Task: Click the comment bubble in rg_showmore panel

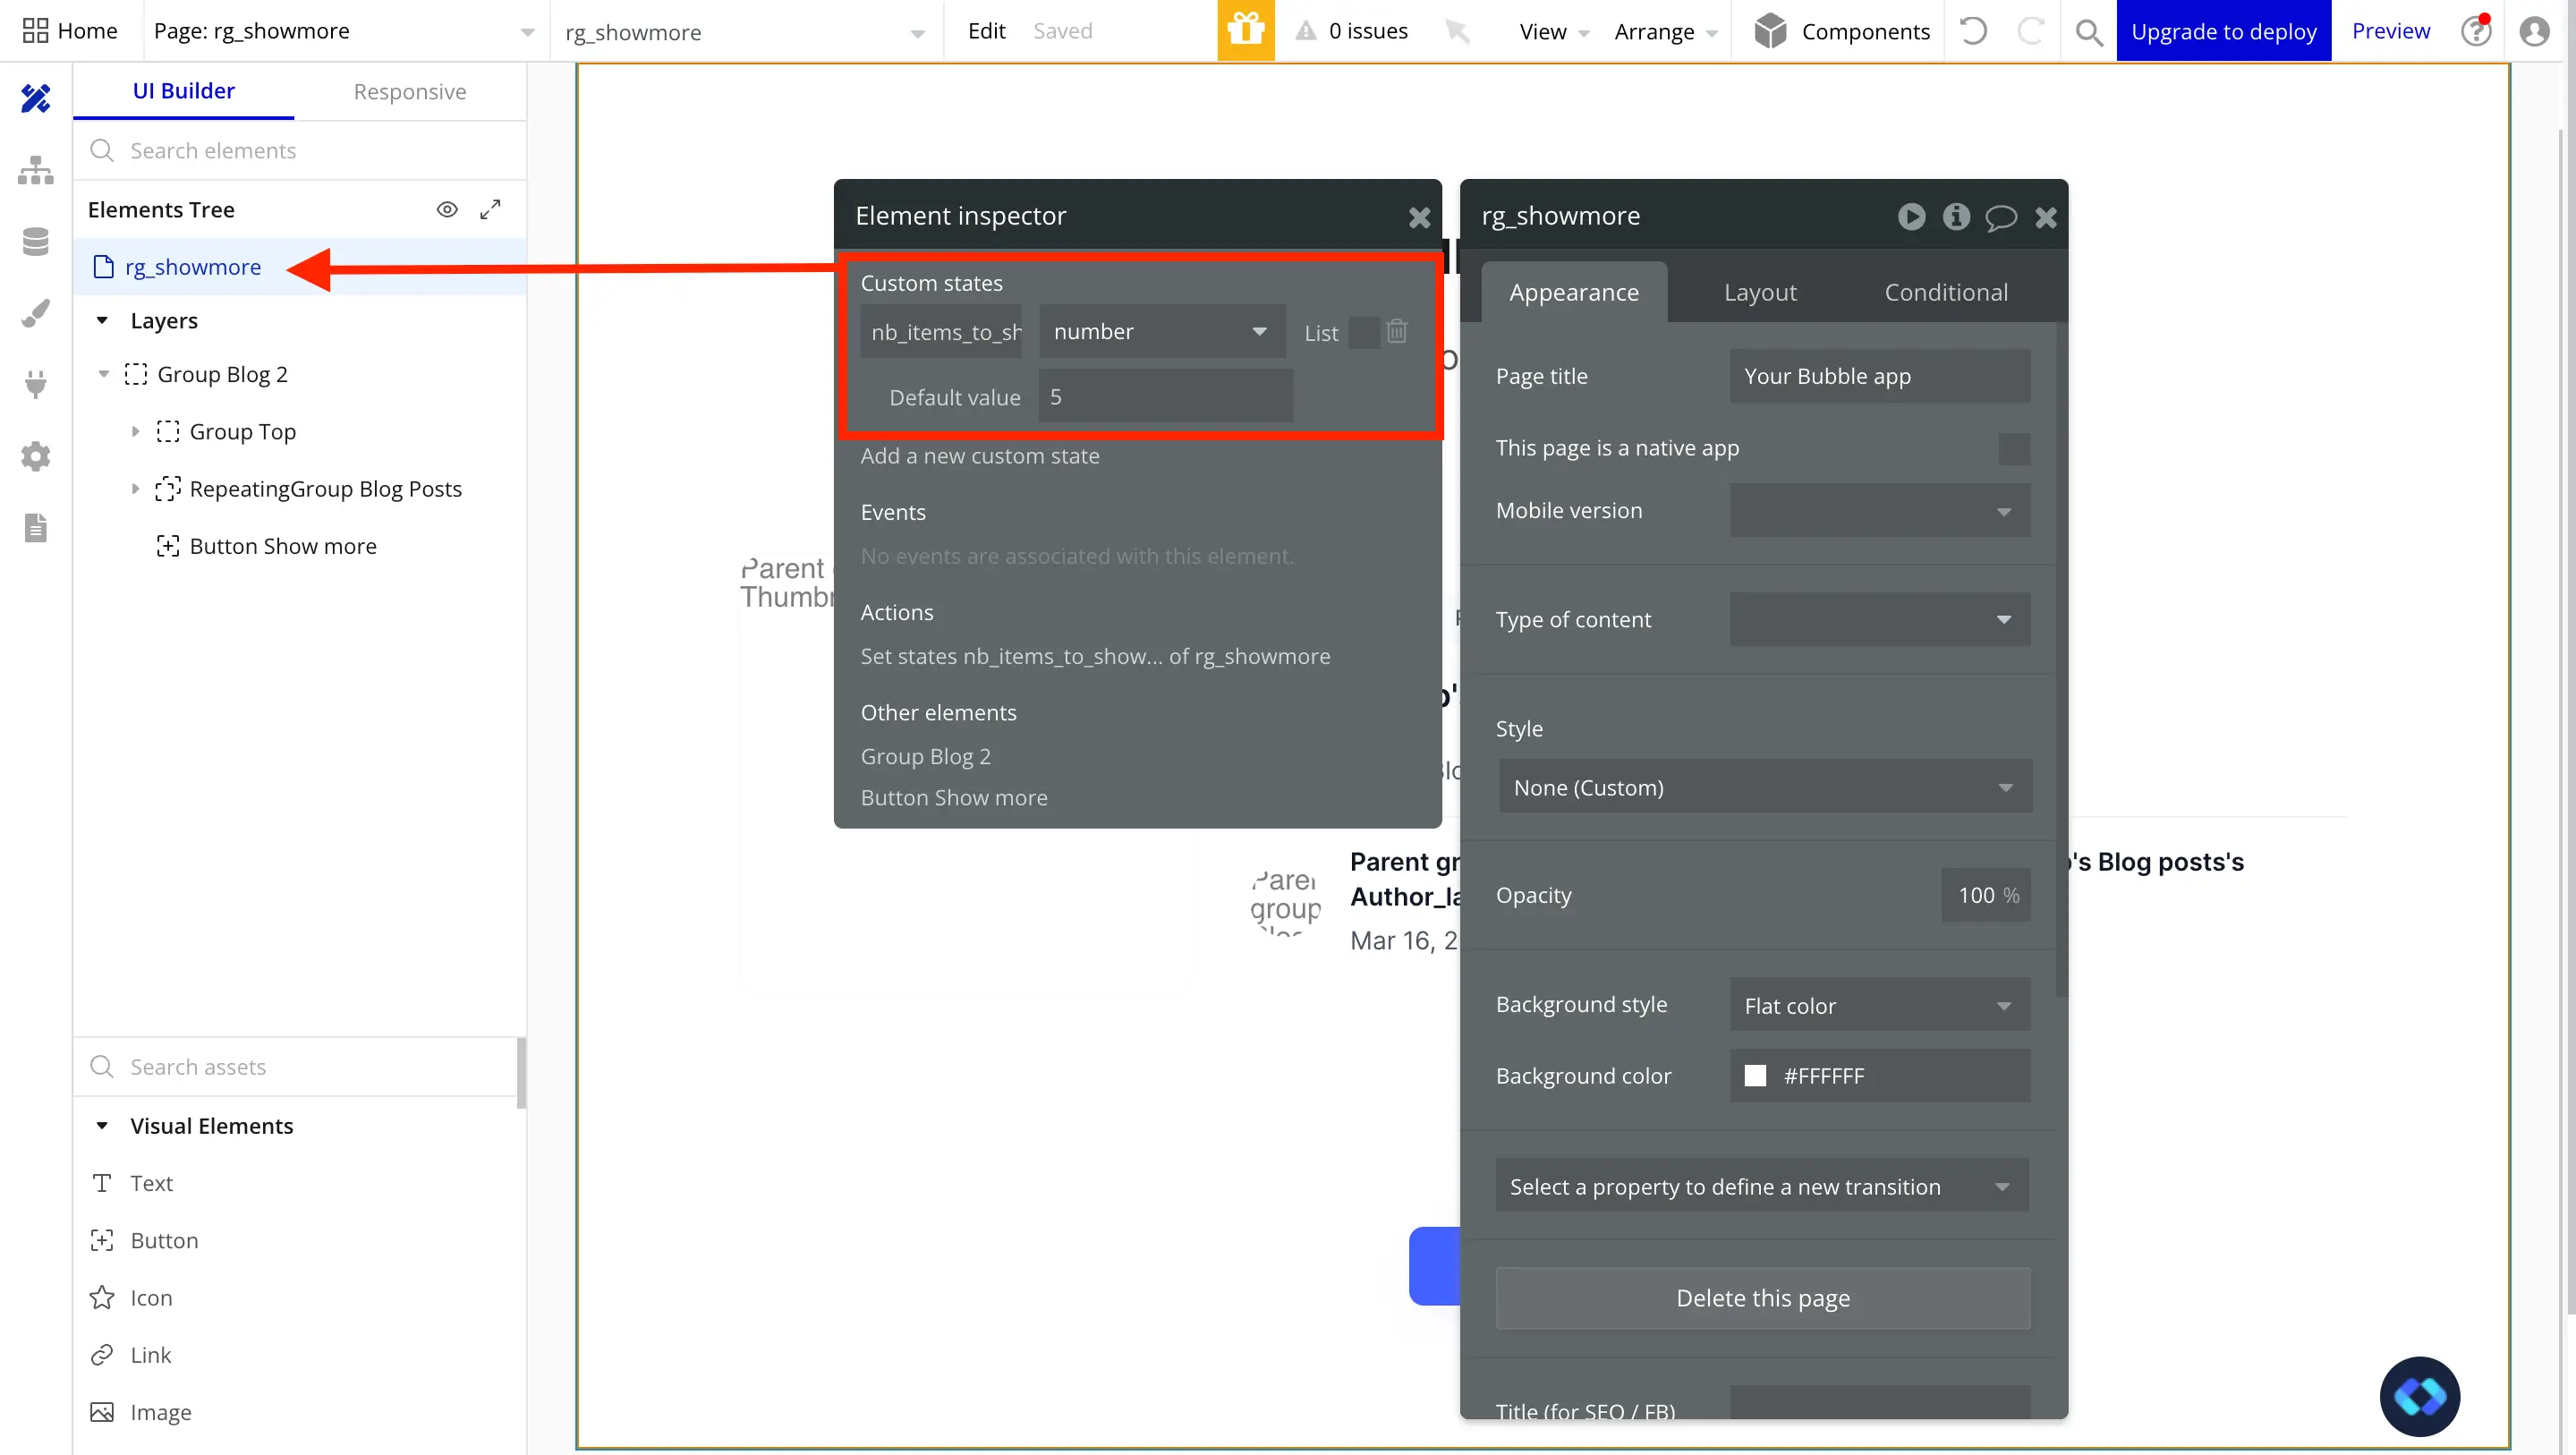Action: [x=2001, y=217]
